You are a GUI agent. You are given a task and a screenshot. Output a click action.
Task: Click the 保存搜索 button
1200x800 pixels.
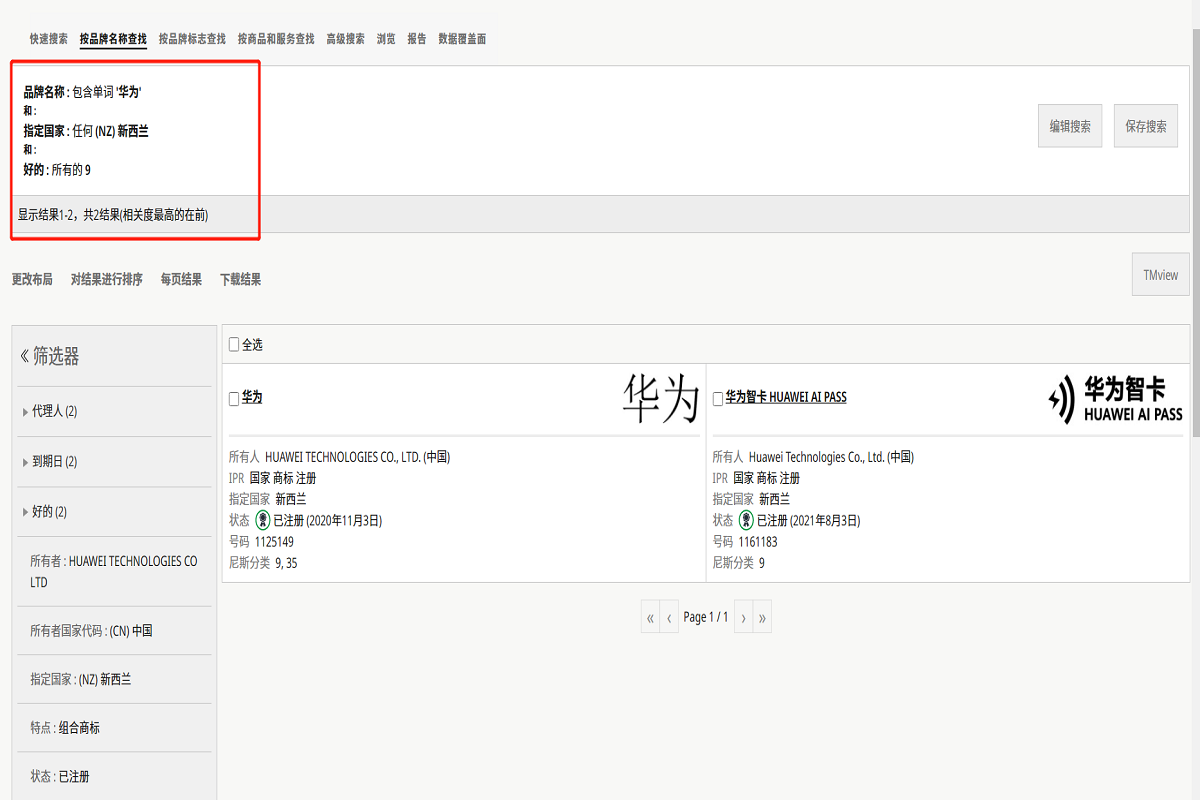[1146, 126]
